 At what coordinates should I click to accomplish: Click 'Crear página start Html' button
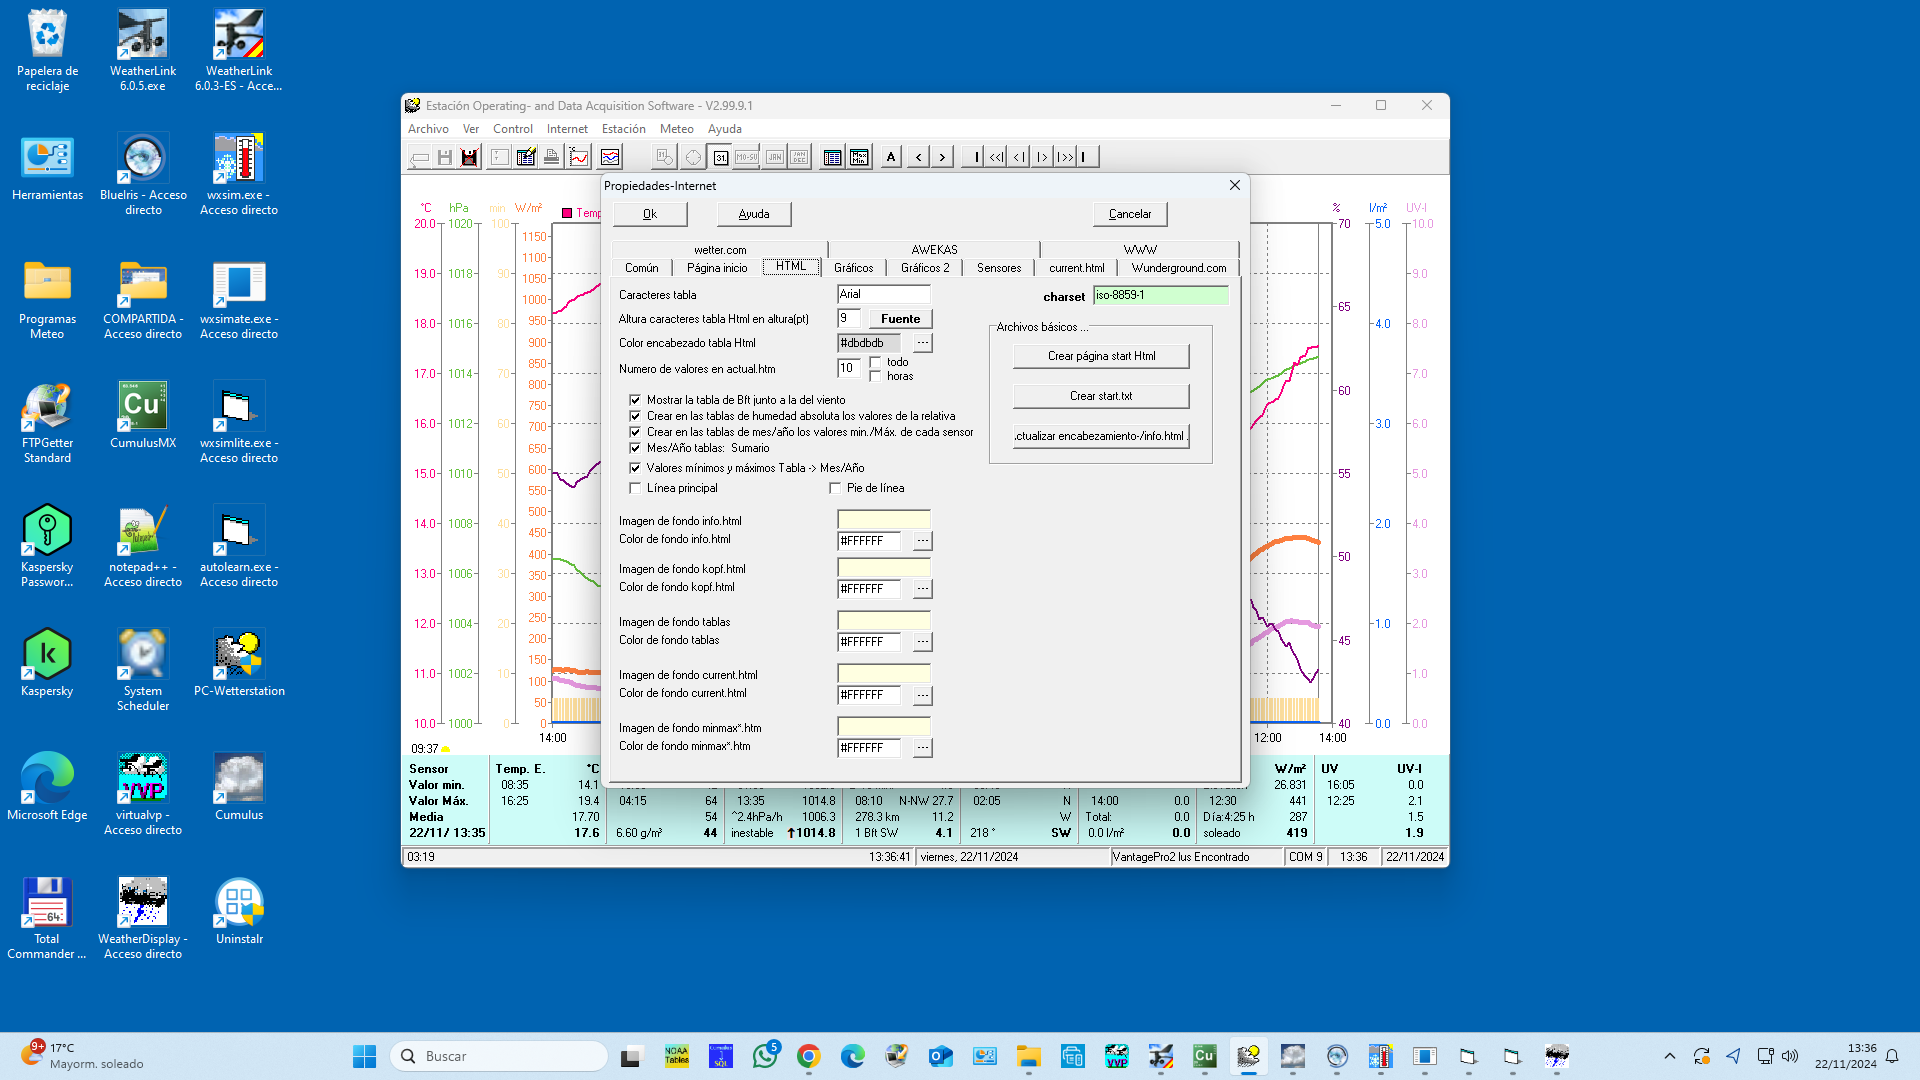1101,356
